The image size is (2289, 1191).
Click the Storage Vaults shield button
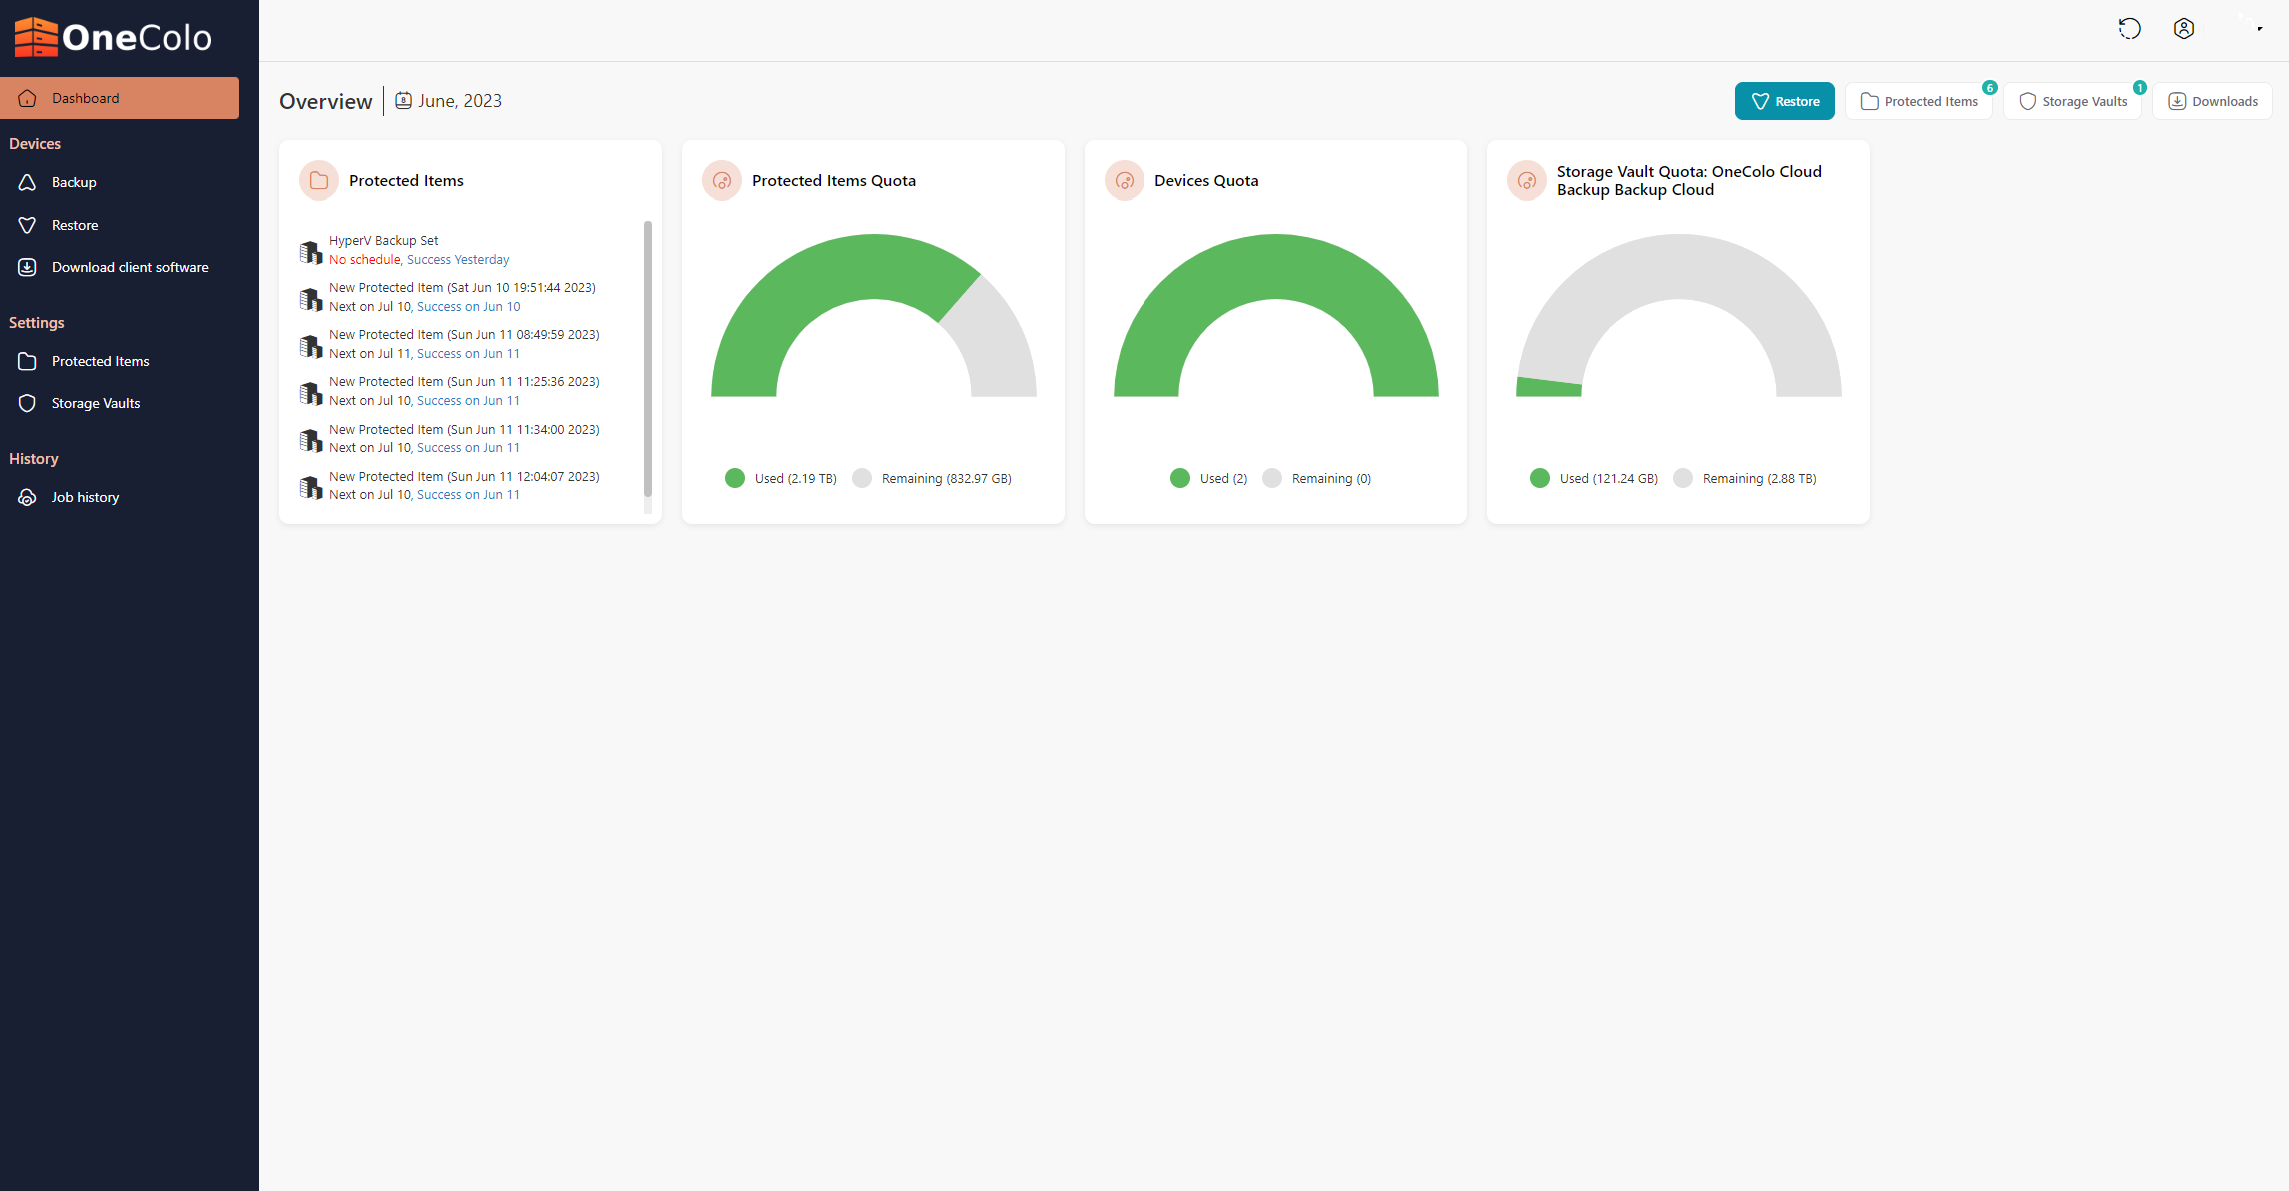(2072, 101)
